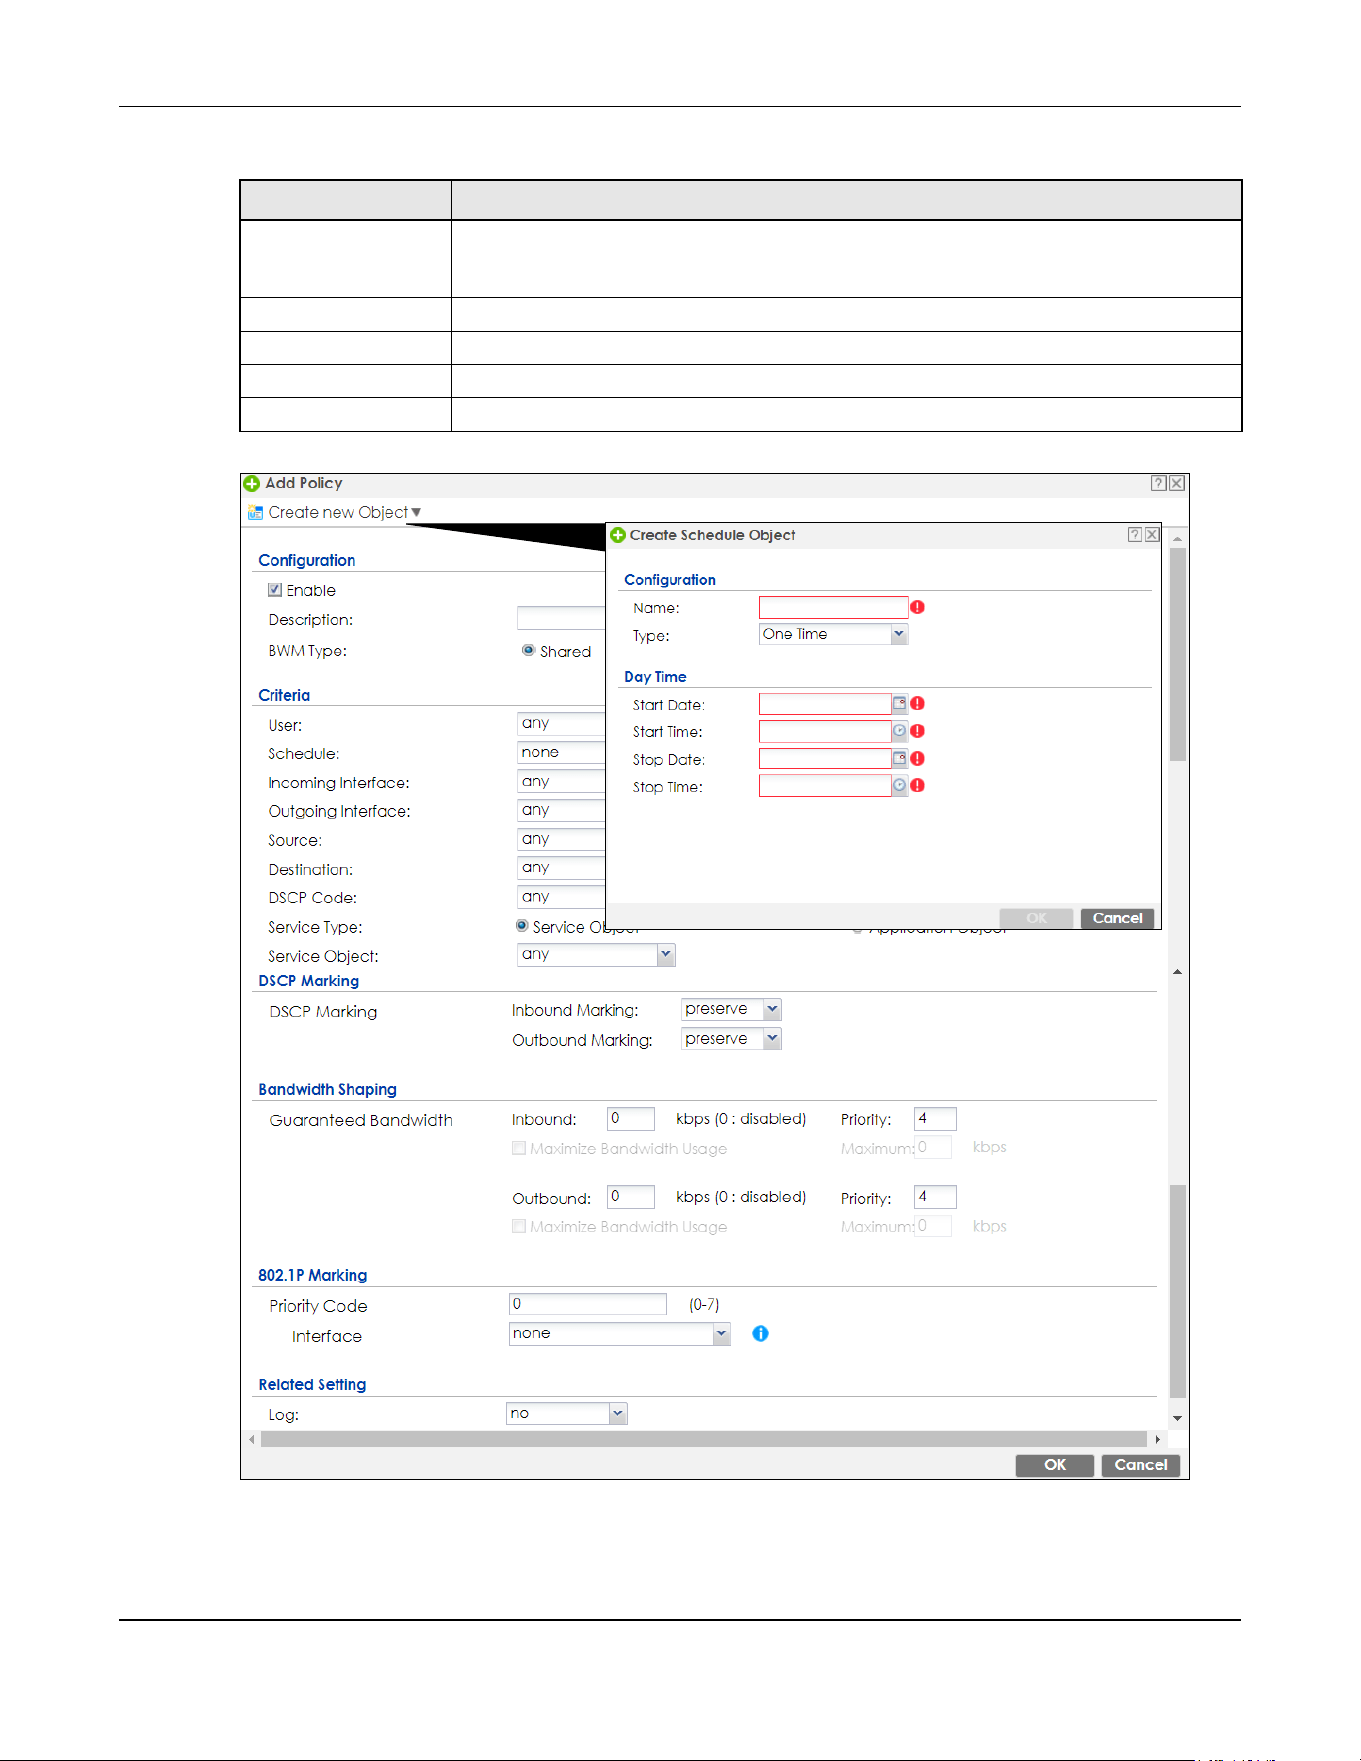Click the disabled OK in Schedule dialog
Screen dimensions: 1361x1761
pyautogui.click(x=1036, y=918)
